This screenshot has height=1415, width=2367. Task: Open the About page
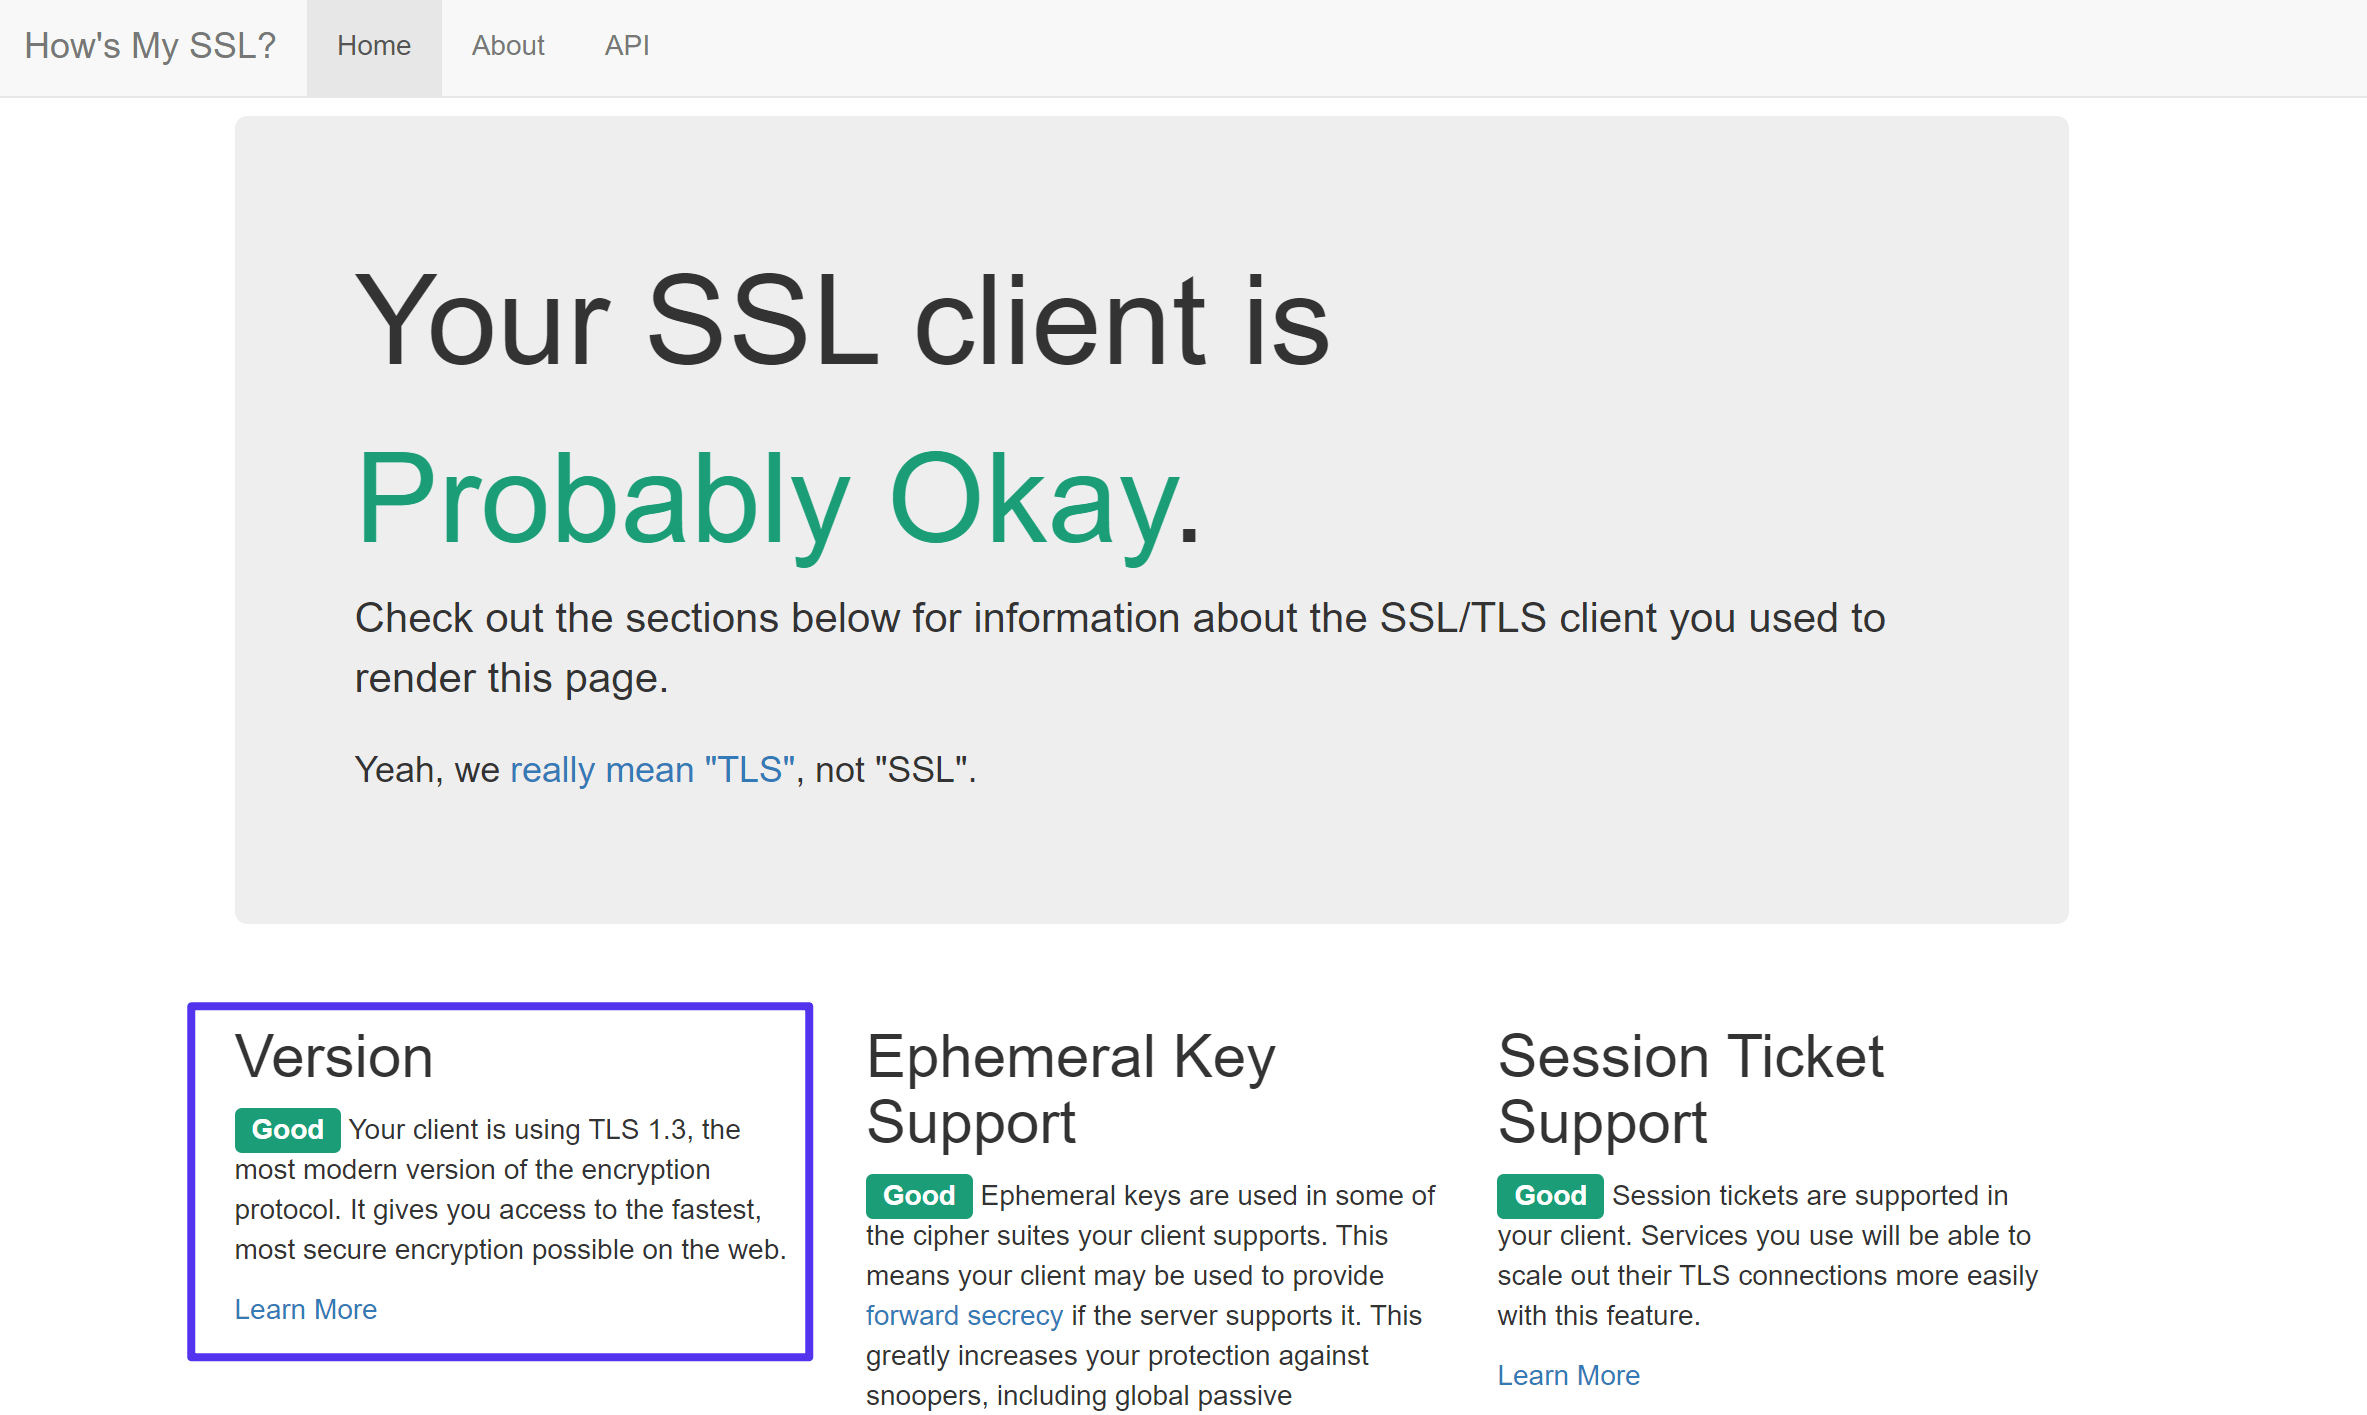click(505, 45)
